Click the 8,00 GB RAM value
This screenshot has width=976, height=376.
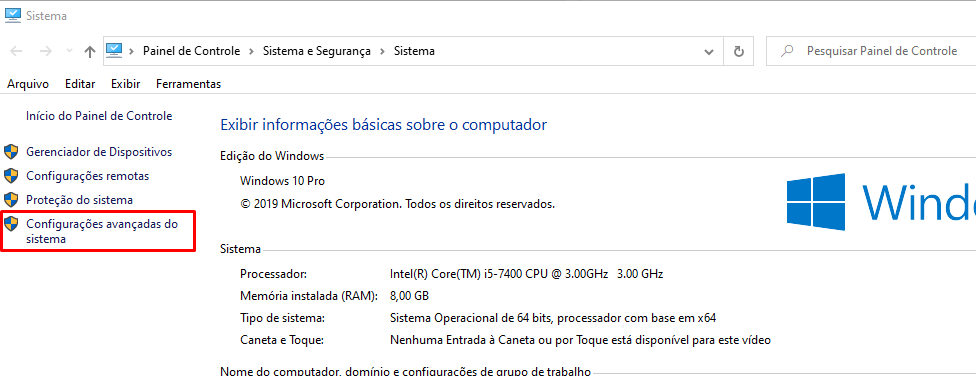(409, 296)
